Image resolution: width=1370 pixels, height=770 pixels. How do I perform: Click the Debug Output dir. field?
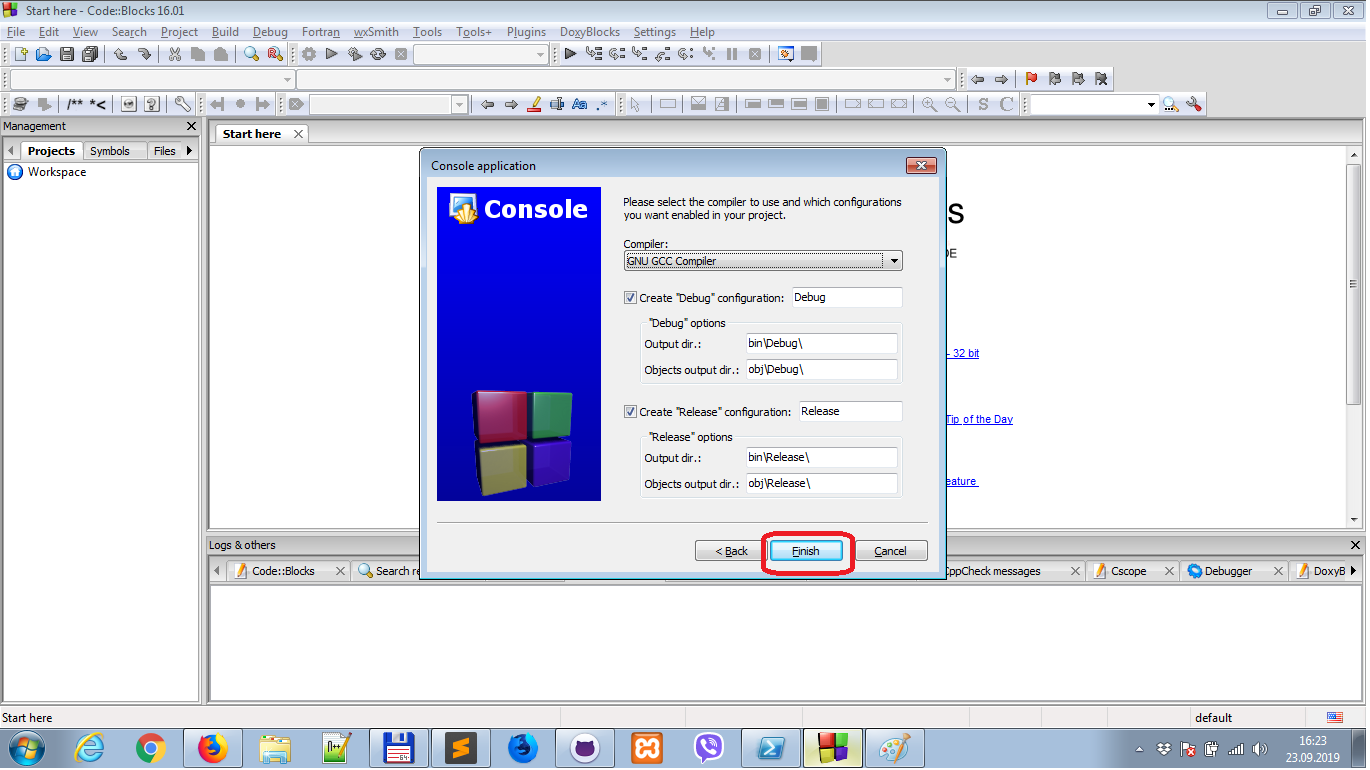(x=822, y=343)
